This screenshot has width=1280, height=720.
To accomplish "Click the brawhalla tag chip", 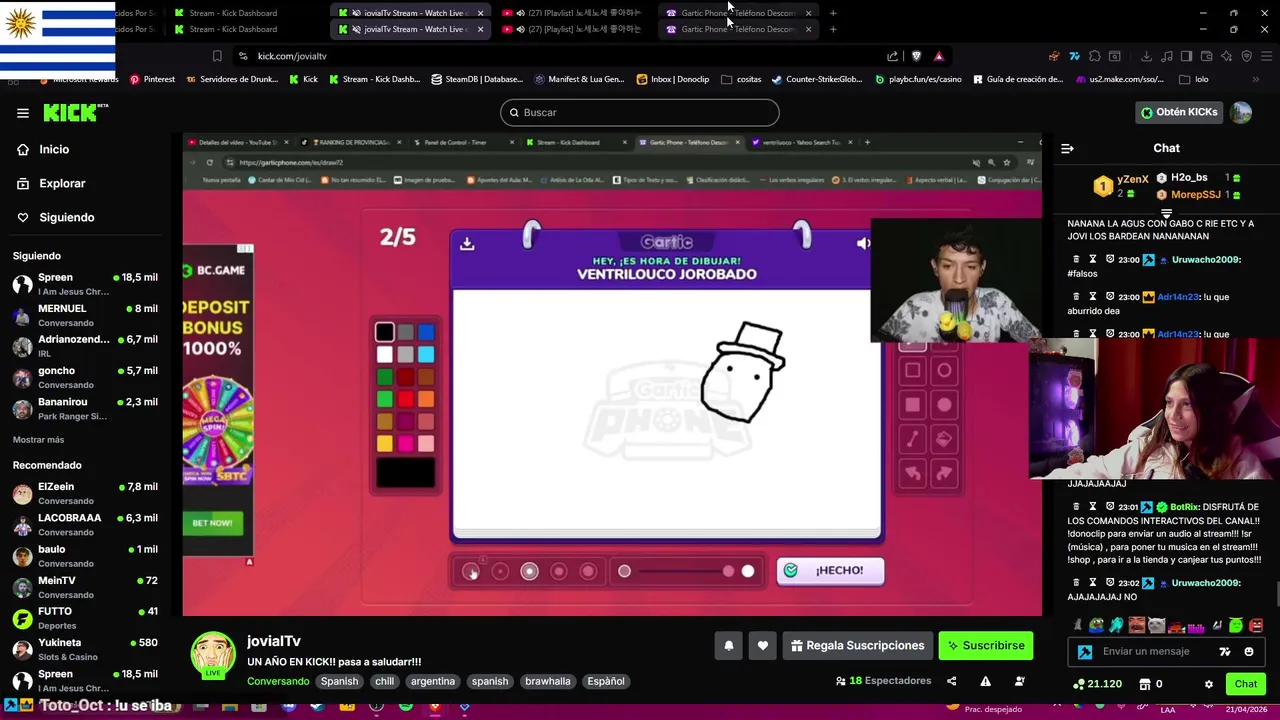I will (547, 681).
